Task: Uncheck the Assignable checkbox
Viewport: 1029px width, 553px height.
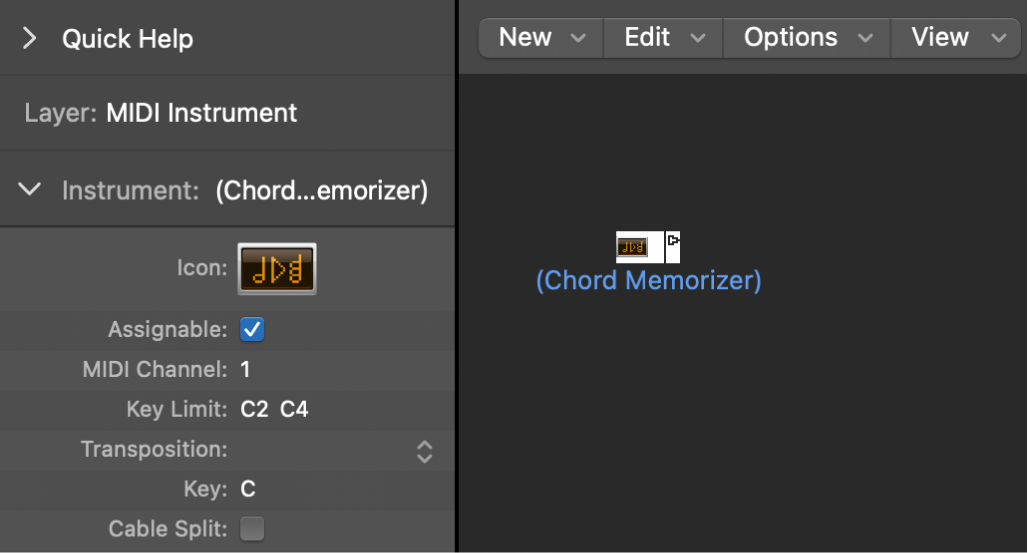Action: [x=252, y=329]
